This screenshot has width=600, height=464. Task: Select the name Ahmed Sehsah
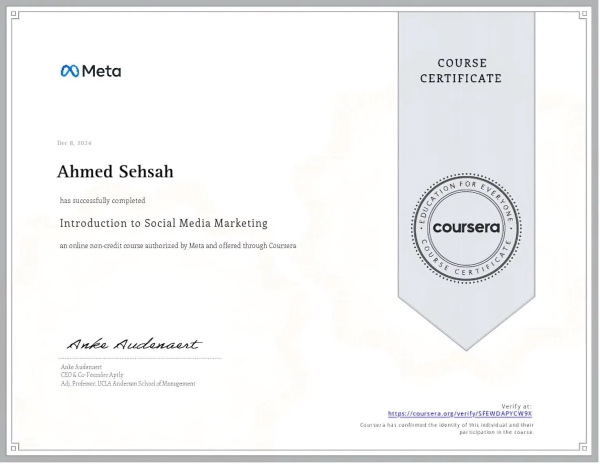click(x=115, y=171)
